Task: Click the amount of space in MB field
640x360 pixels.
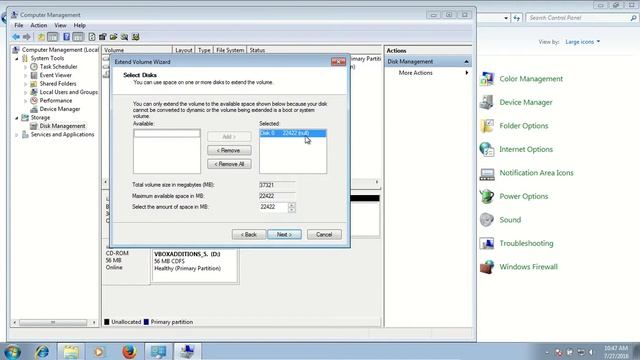Action: [273, 207]
